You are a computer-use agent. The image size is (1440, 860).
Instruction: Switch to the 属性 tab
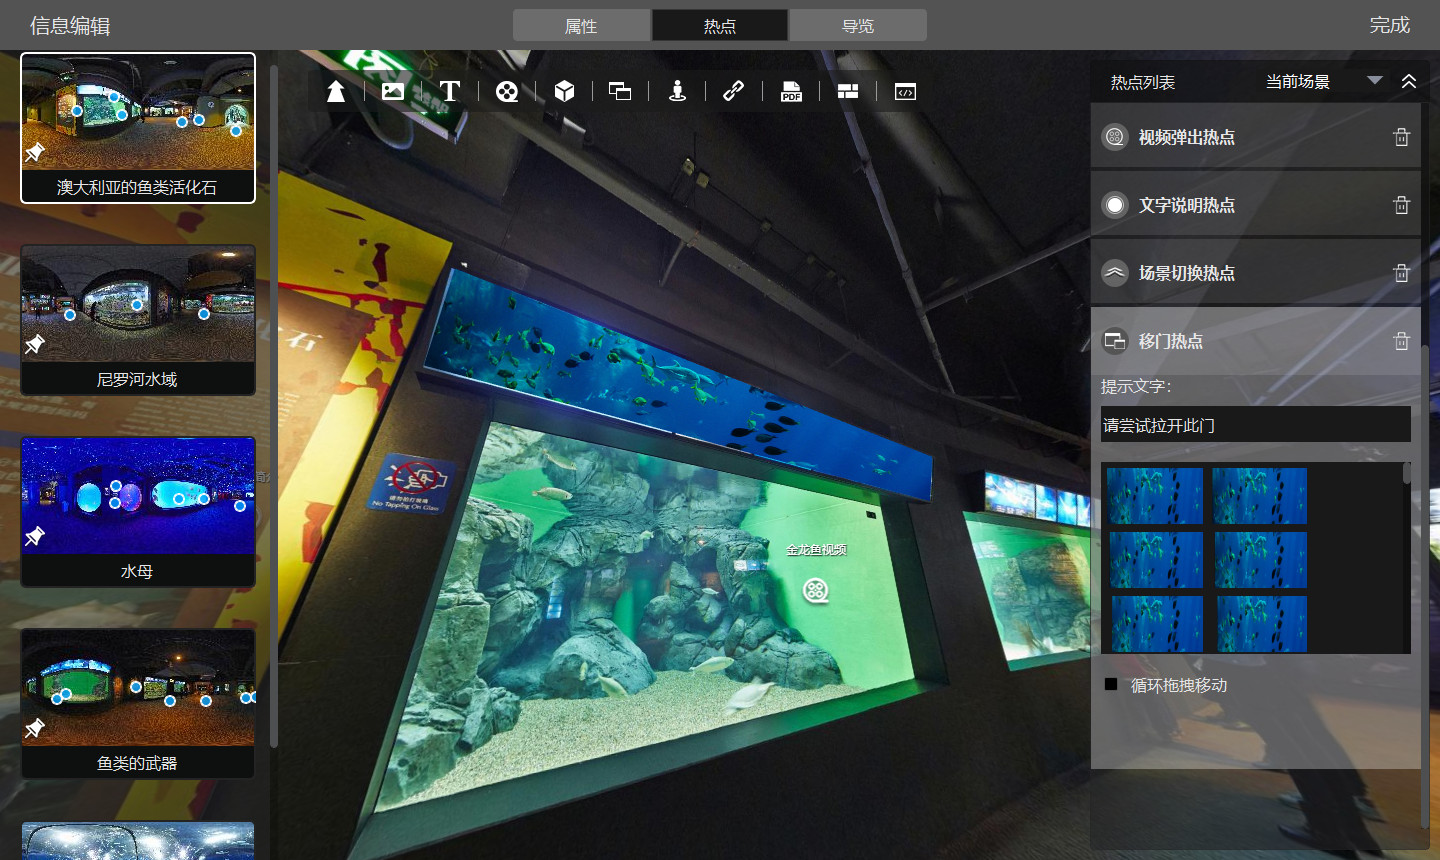581,26
